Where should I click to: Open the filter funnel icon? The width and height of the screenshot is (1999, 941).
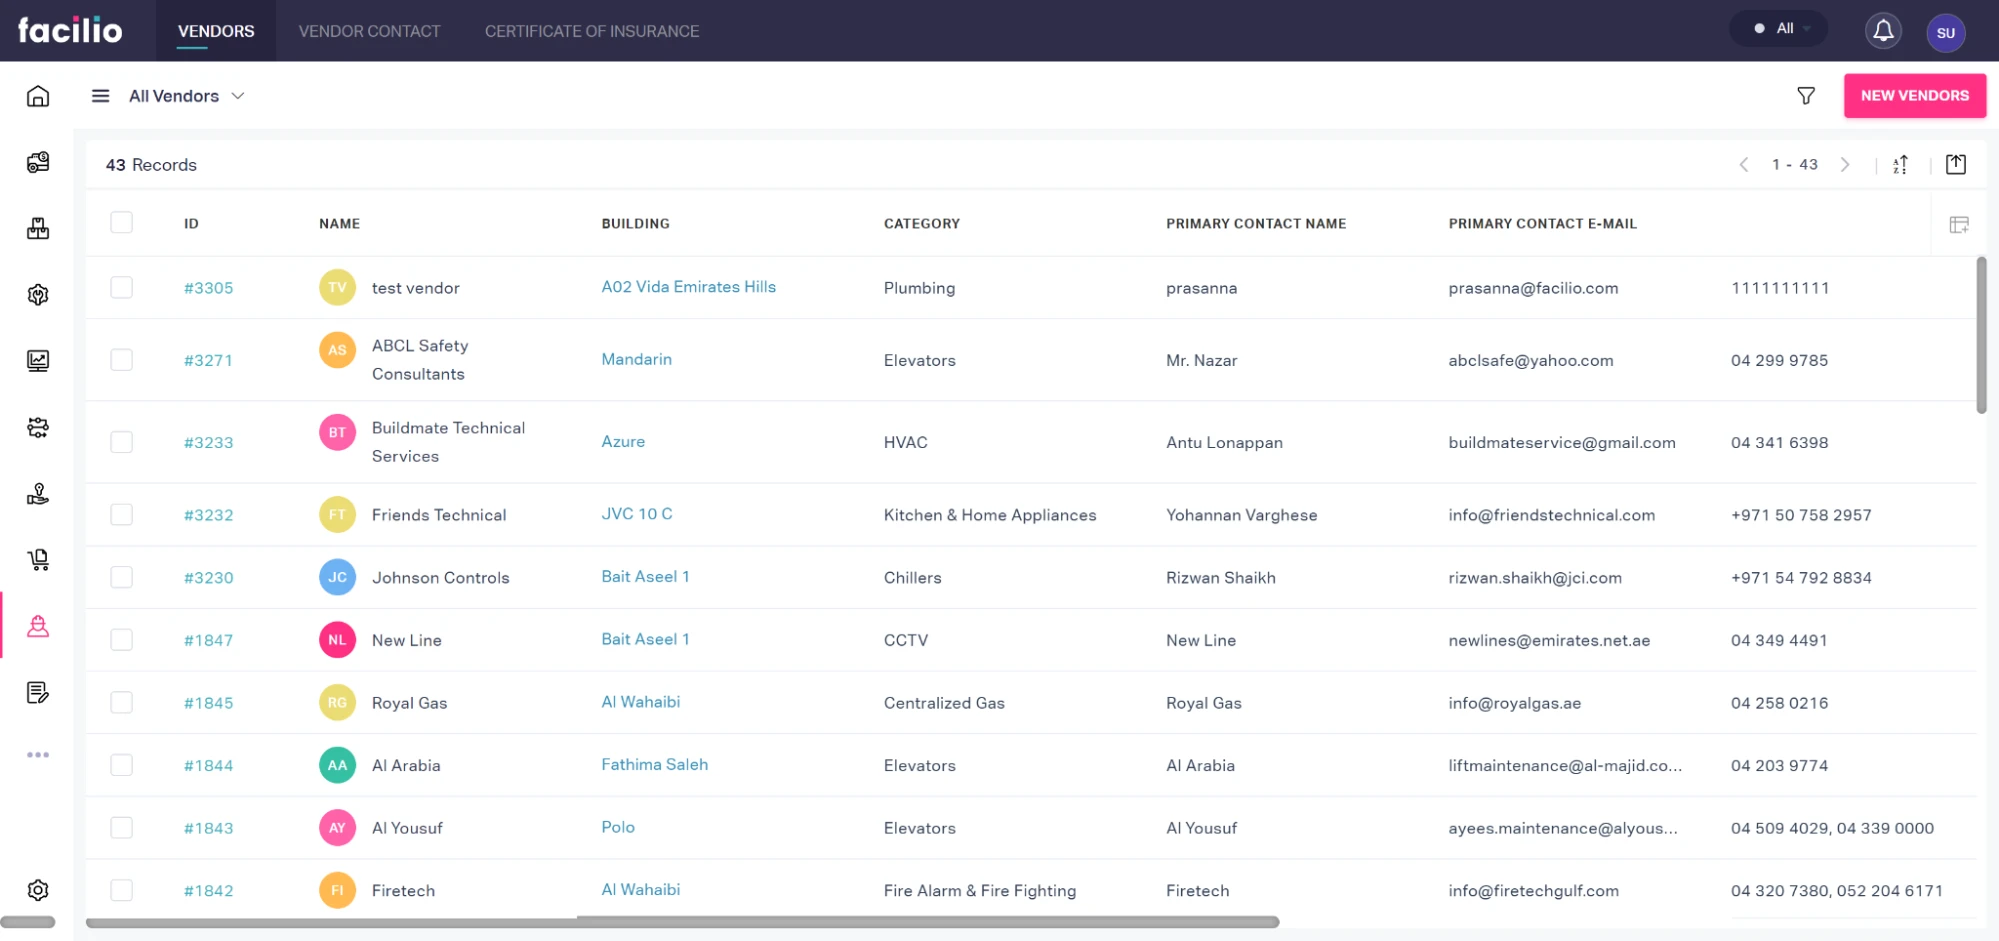1805,96
